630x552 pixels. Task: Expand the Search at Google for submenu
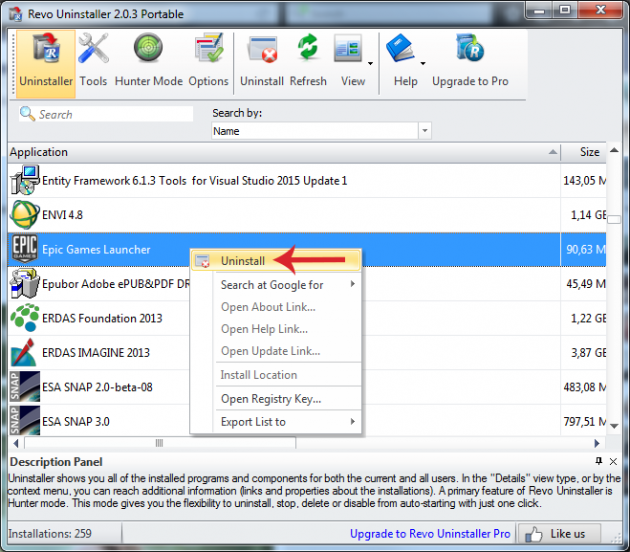click(275, 285)
